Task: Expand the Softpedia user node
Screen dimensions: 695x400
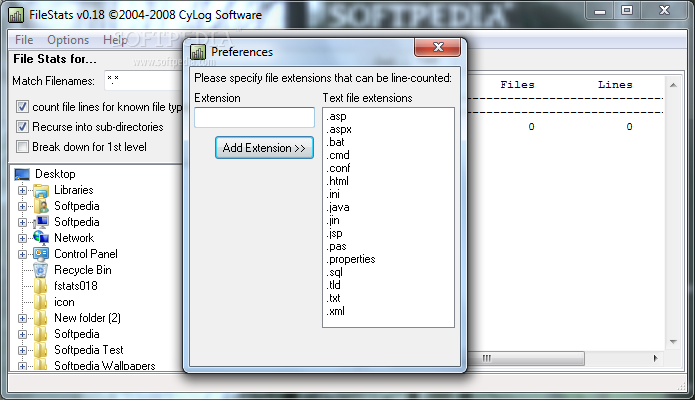Action: 22,207
